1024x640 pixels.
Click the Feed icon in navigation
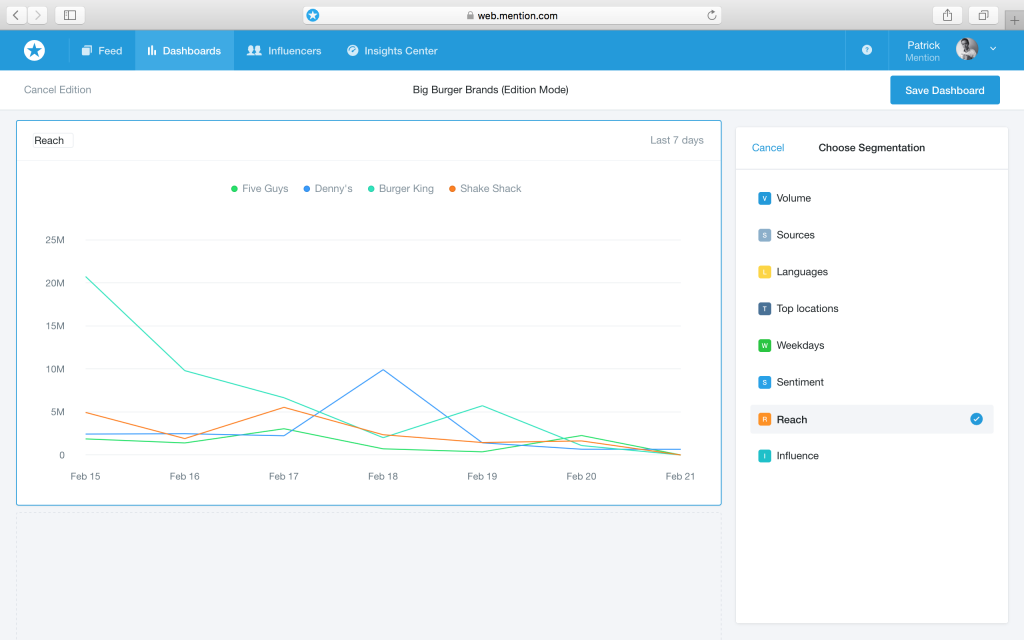pos(86,50)
